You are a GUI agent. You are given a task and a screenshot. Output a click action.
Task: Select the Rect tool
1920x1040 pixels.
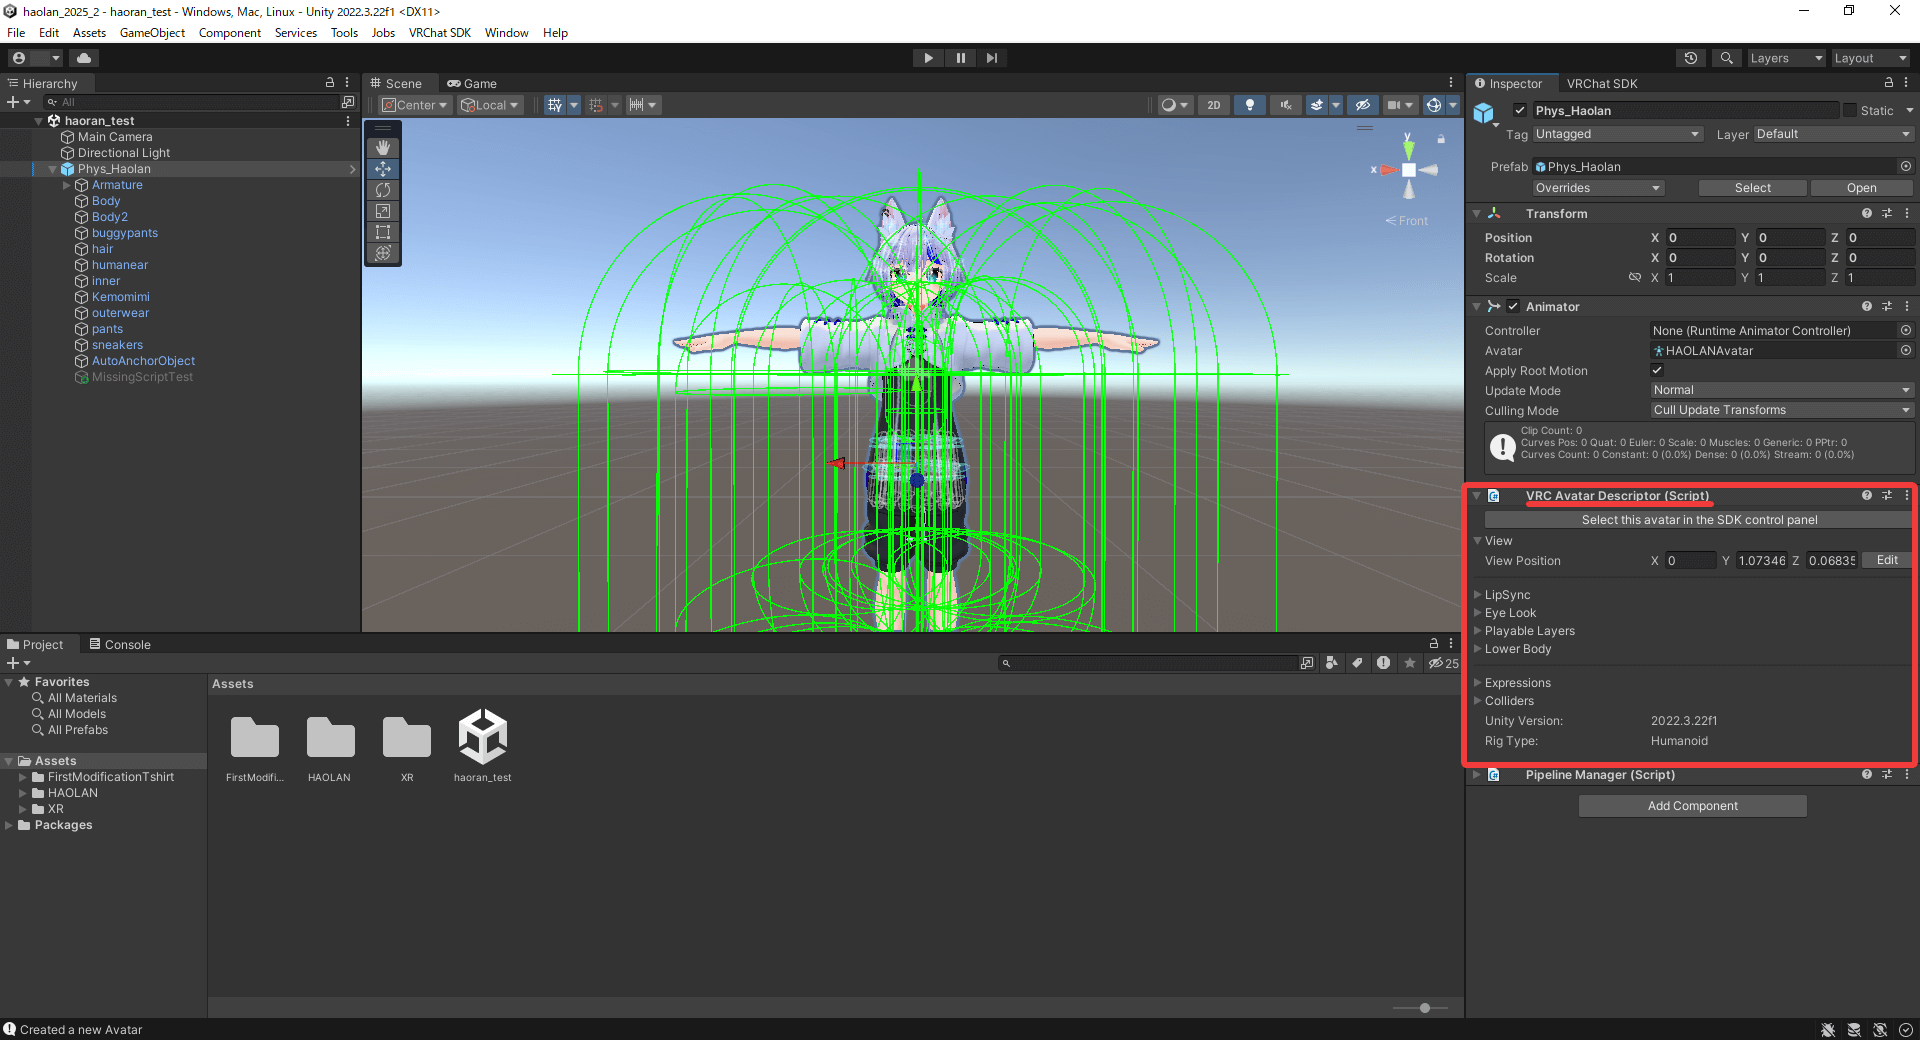(383, 232)
